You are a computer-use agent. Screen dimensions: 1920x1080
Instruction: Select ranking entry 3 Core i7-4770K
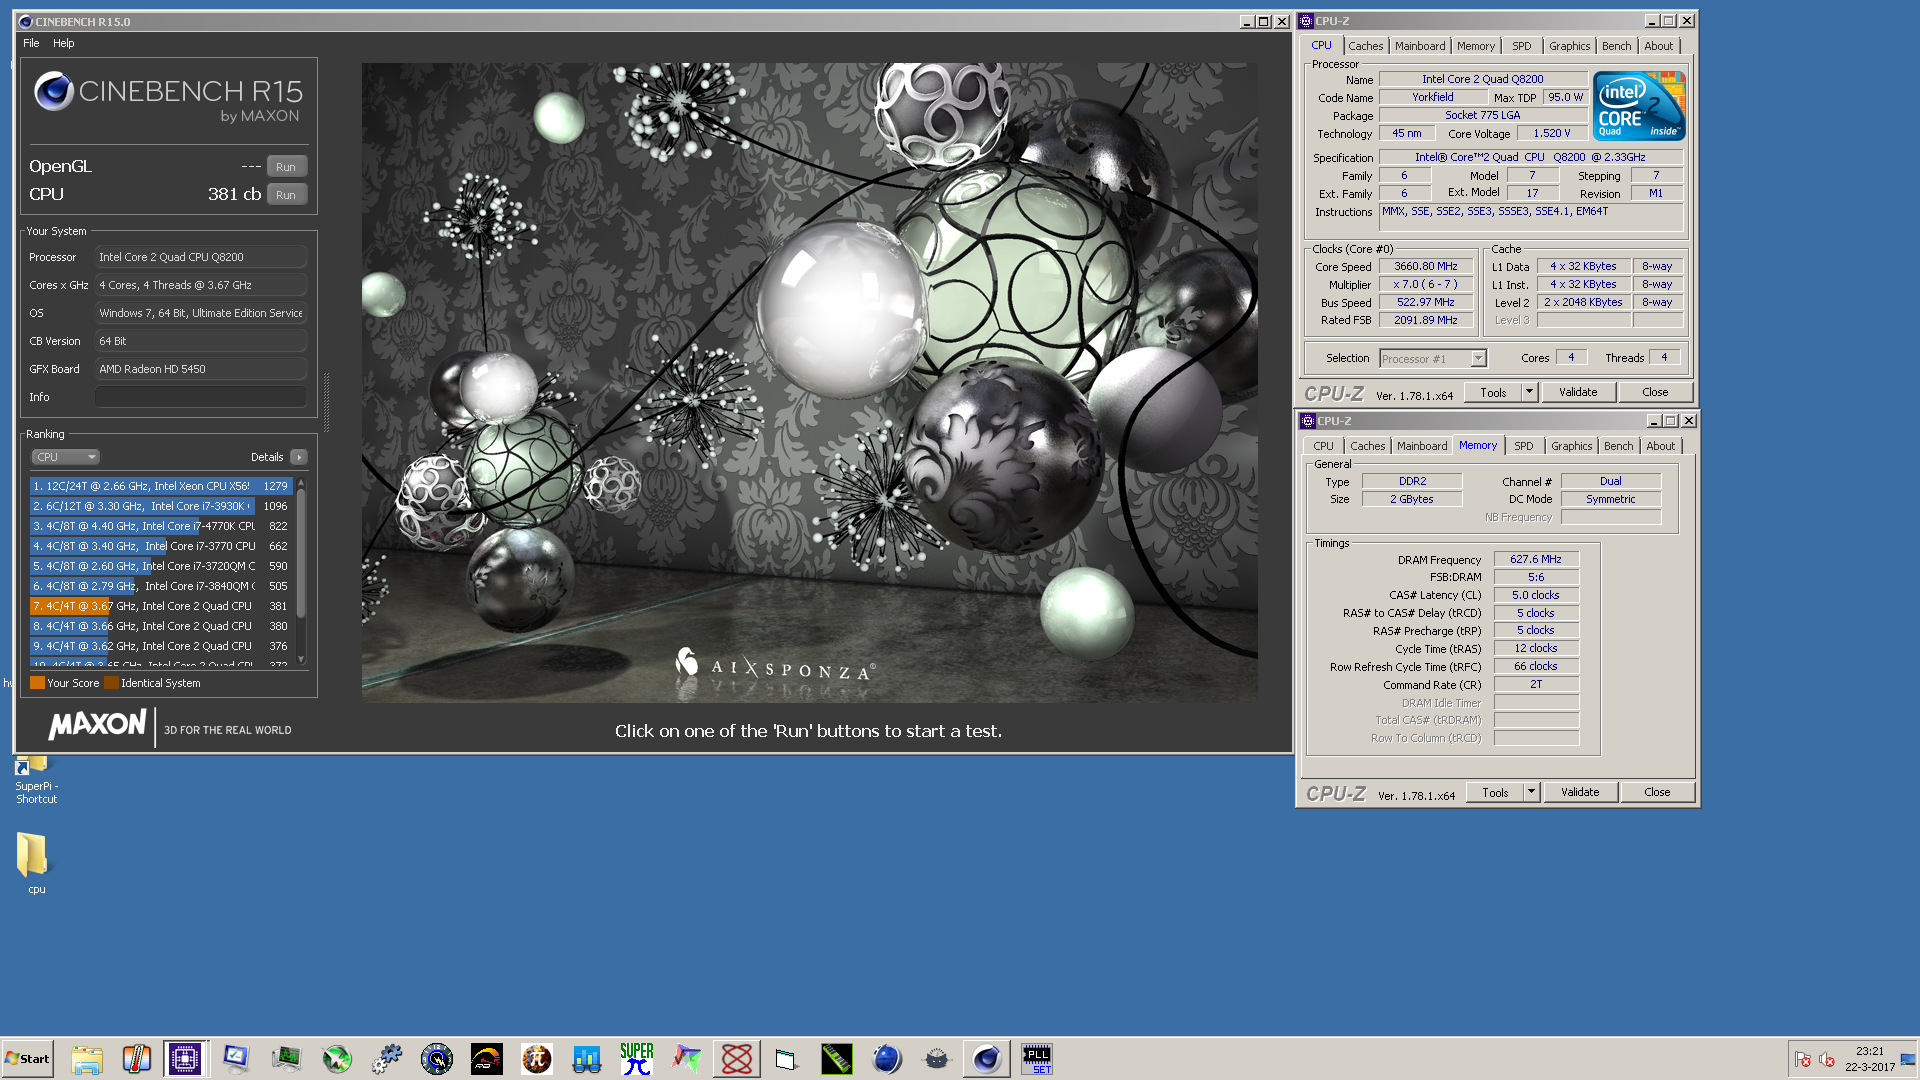161,526
